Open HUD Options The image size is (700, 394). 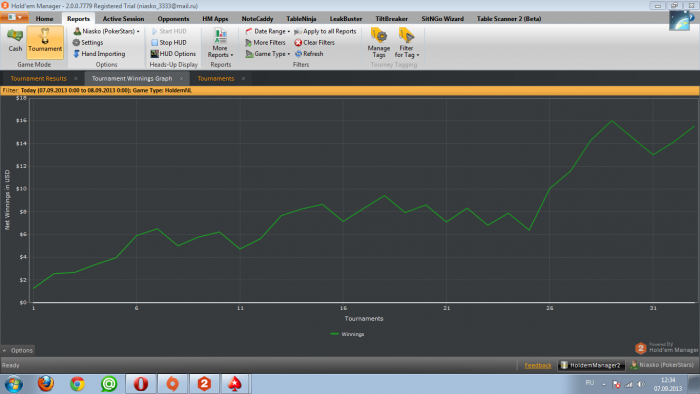[x=173, y=54]
